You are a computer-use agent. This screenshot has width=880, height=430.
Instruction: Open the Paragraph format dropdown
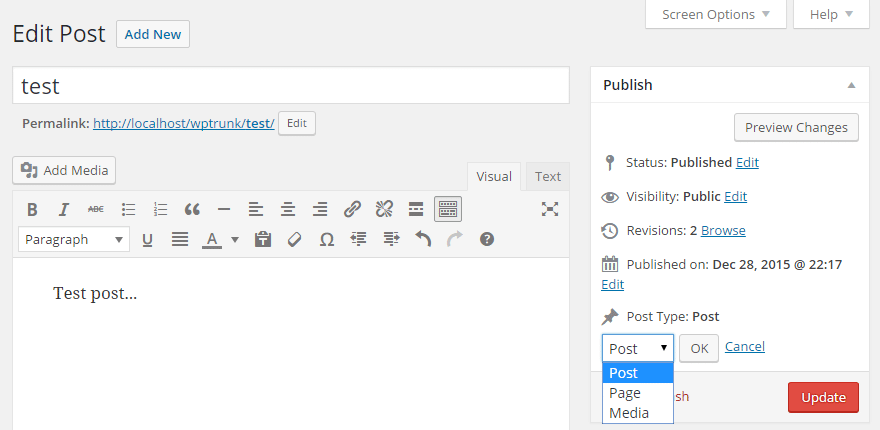coord(74,240)
